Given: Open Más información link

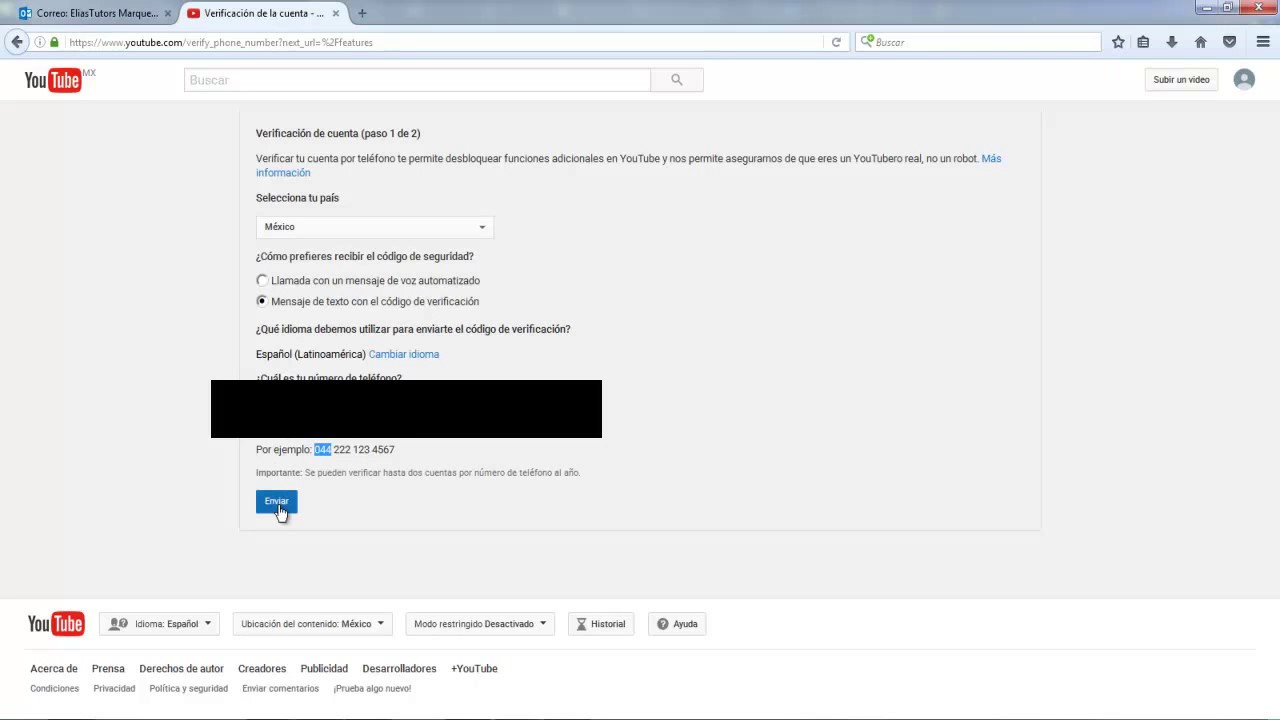Looking at the screenshot, I should [990, 159].
